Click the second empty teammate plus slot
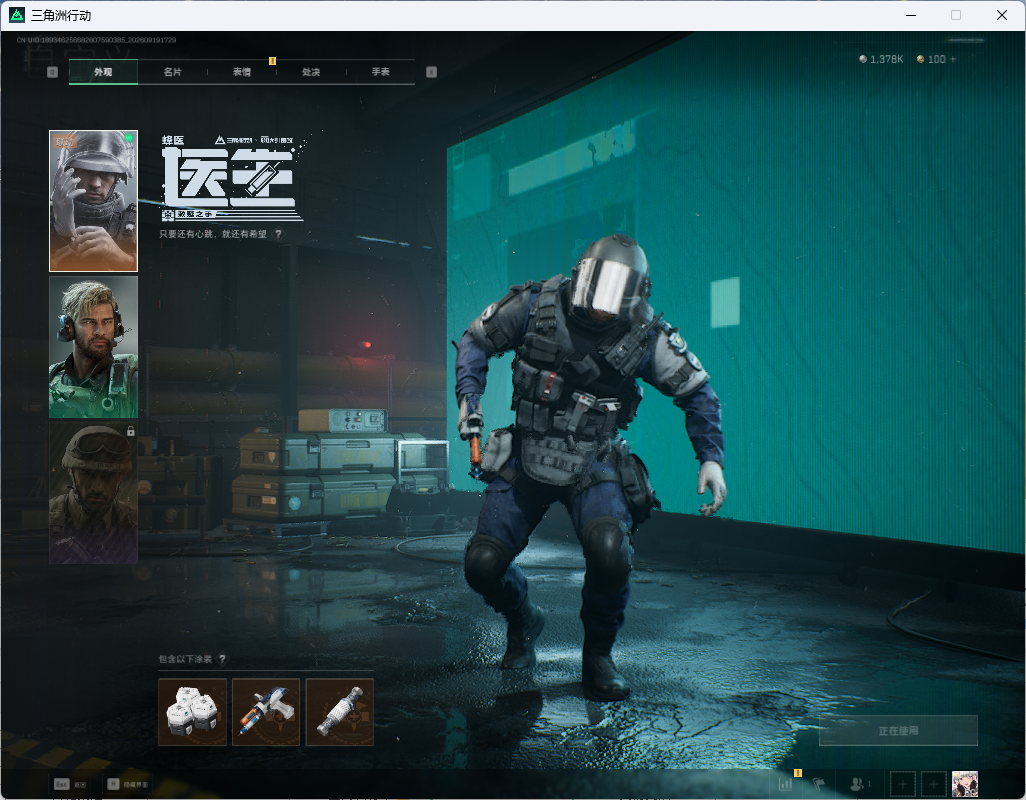This screenshot has height=800, width=1026. [x=934, y=784]
